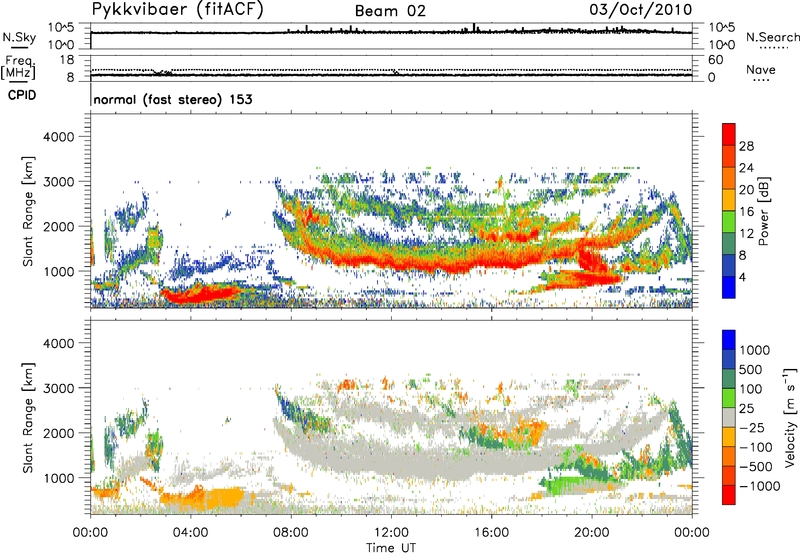The height and width of the screenshot is (554, 800).
Task: Click the '1000' slant range tick on the velocity panel
Action: click(x=59, y=478)
